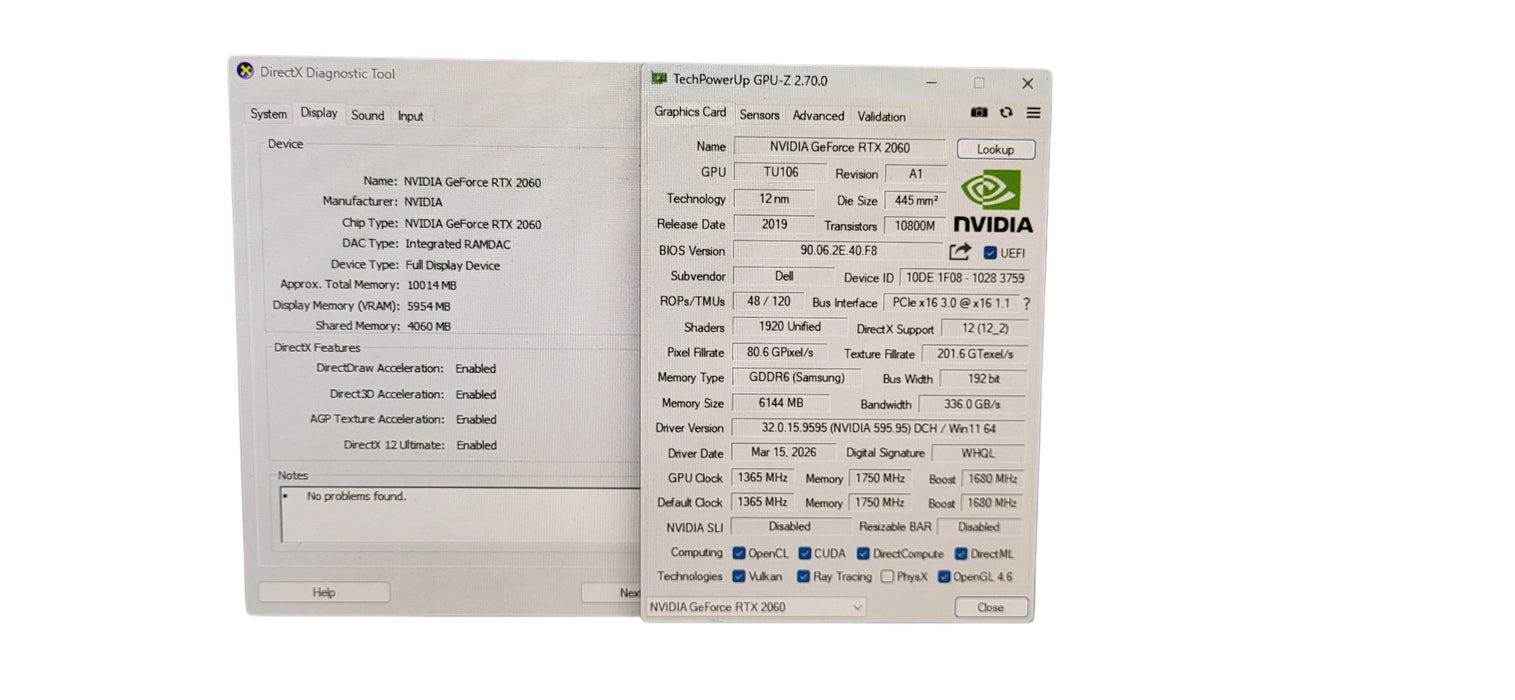Click the GPU-Z refresh icon

1006,113
